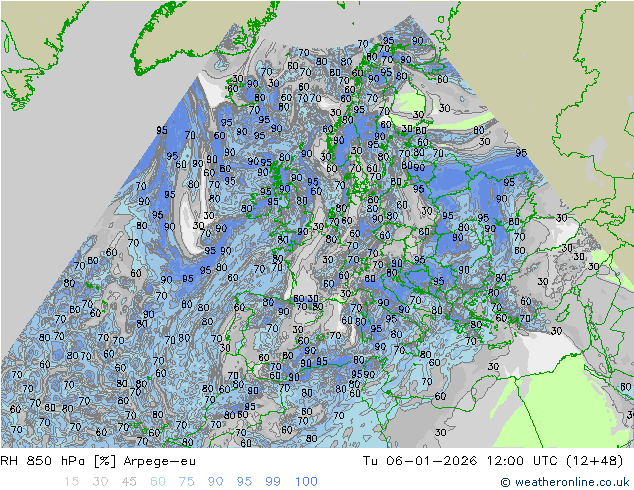
Task: Click the '12:00 UTC' time label
Action: pyautogui.click(x=522, y=461)
